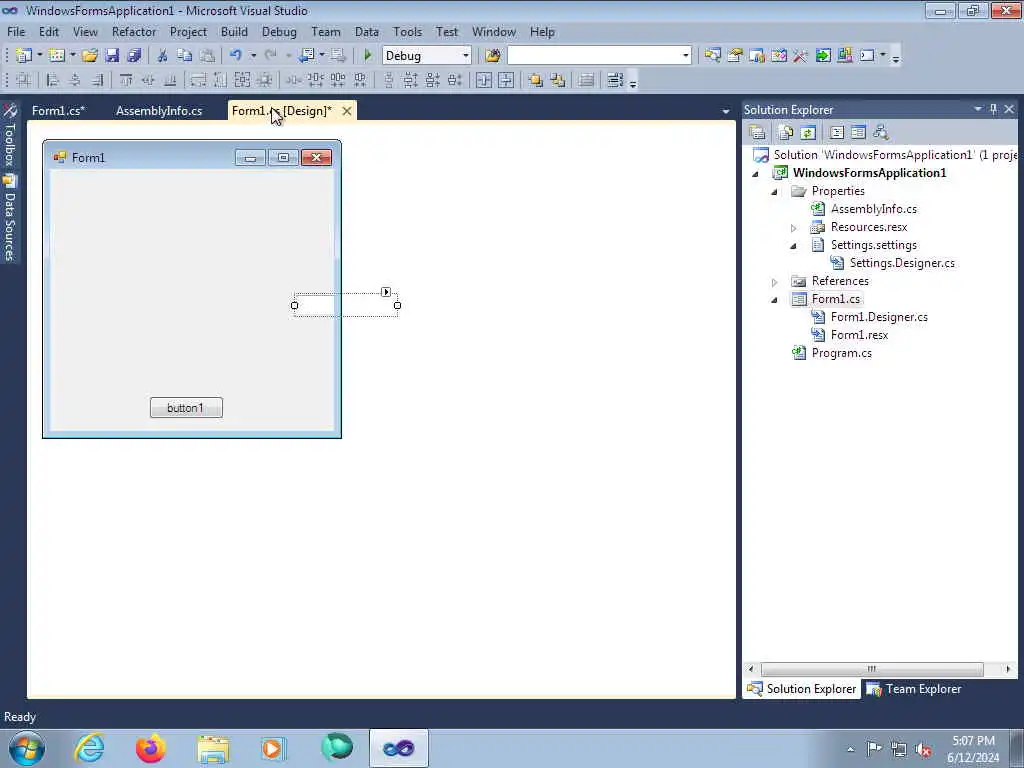1024x768 pixels.
Task: Click the Find text input field
Action: pos(594,56)
